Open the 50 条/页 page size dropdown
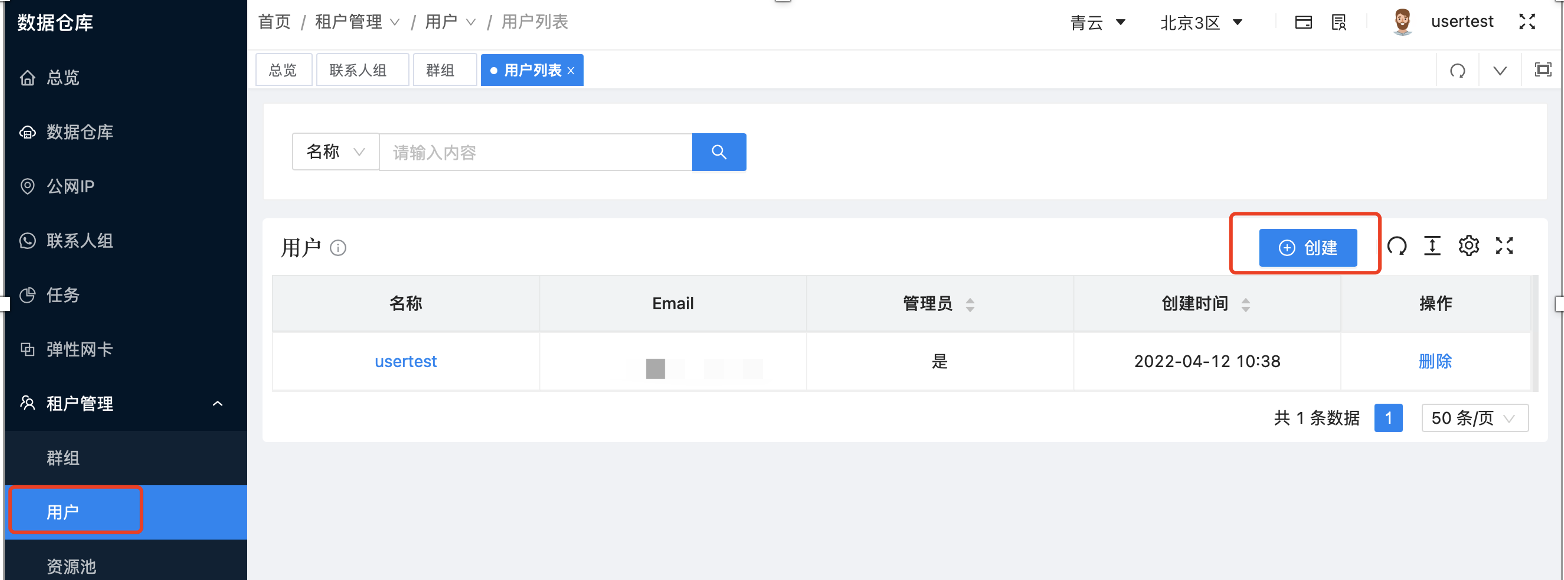 tap(1474, 417)
